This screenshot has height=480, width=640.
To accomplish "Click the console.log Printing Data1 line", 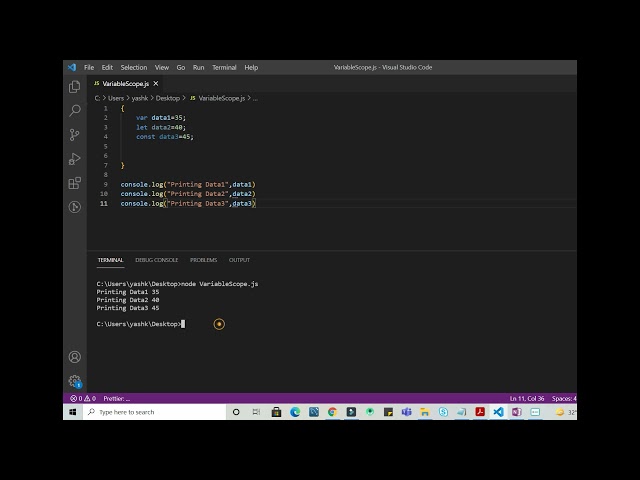I will coord(188,184).
